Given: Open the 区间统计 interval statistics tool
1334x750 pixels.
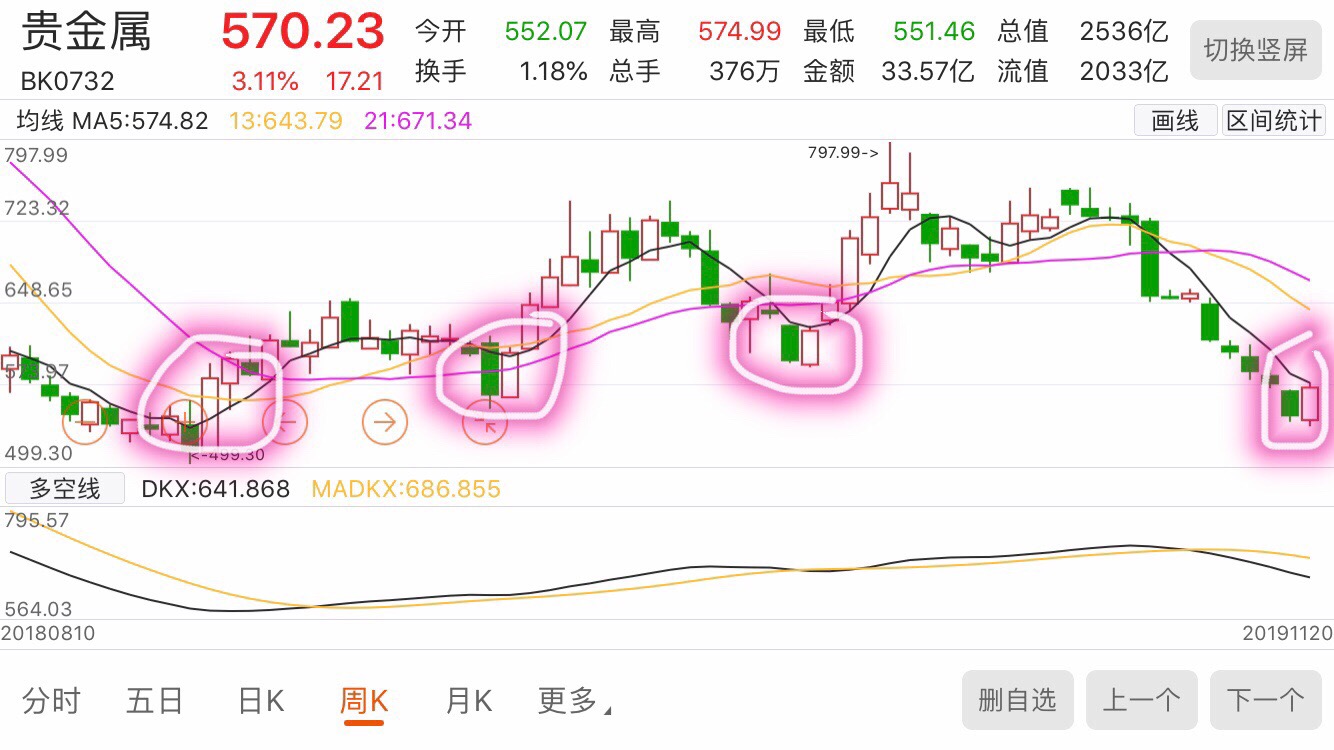Looking at the screenshot, I should coord(1273,119).
